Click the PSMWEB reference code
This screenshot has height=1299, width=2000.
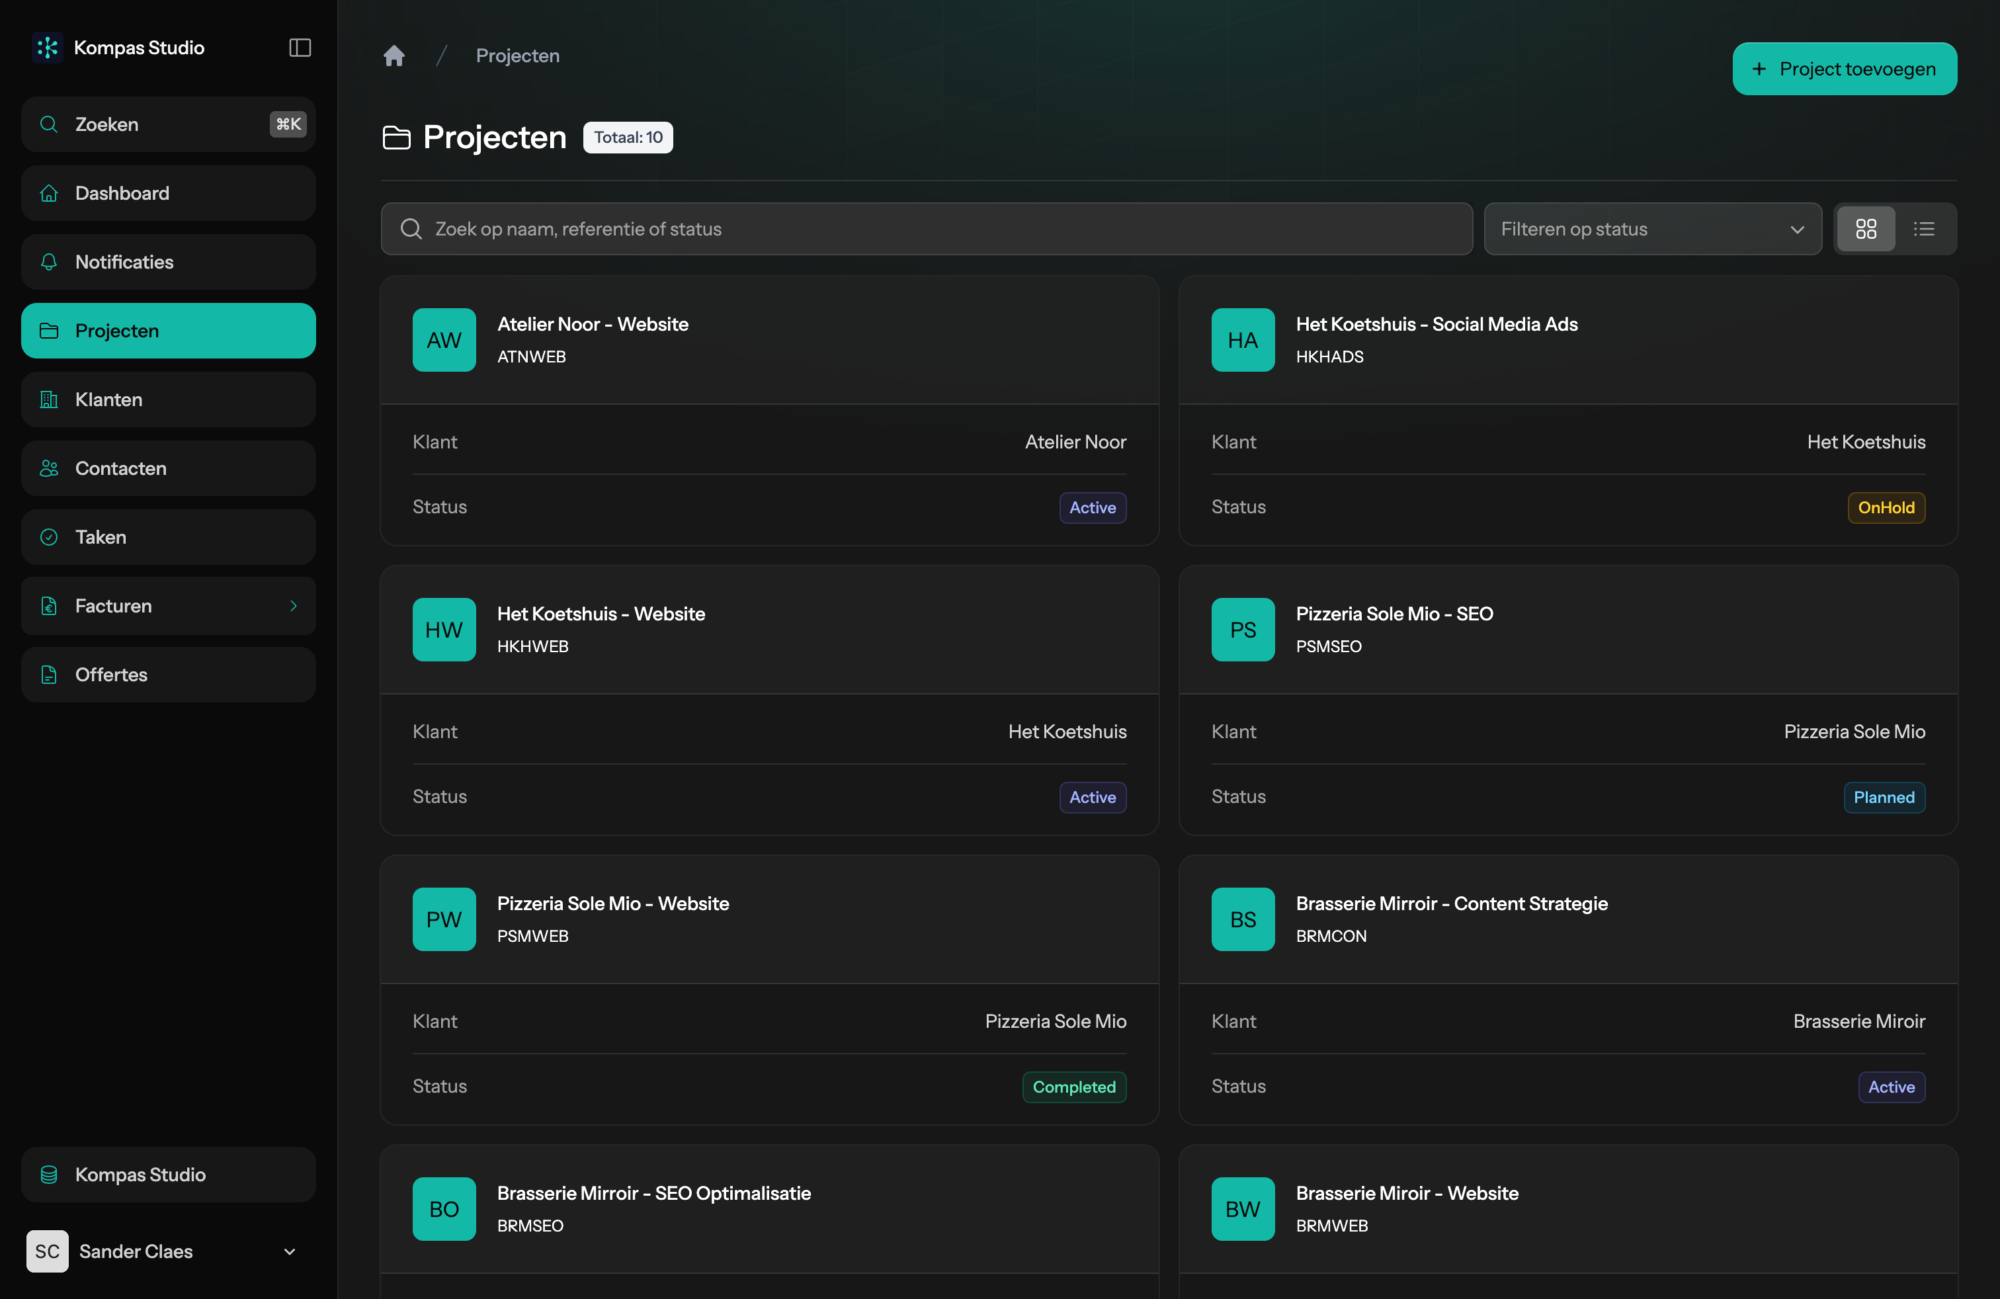pos(533,936)
